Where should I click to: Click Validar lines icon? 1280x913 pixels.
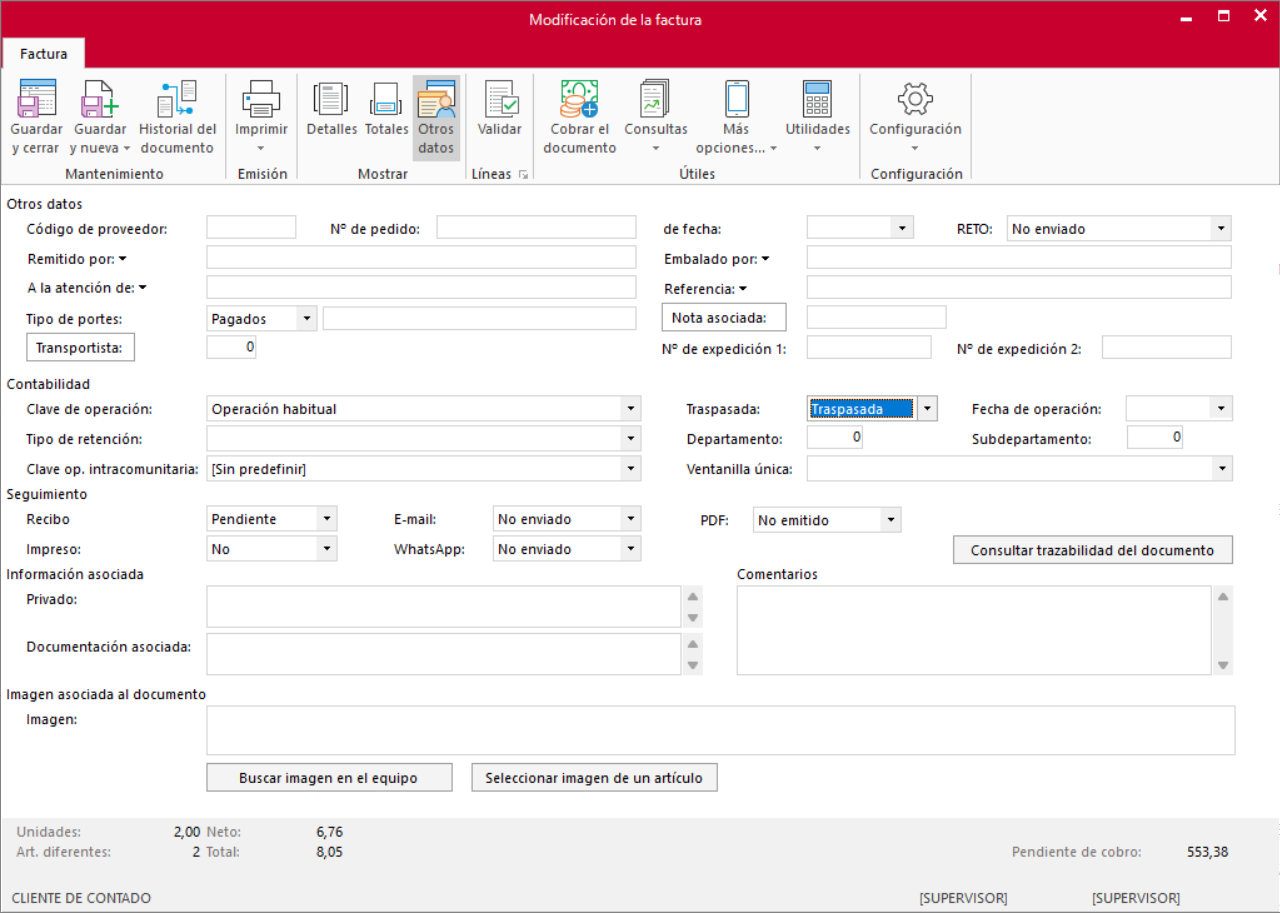pos(500,98)
